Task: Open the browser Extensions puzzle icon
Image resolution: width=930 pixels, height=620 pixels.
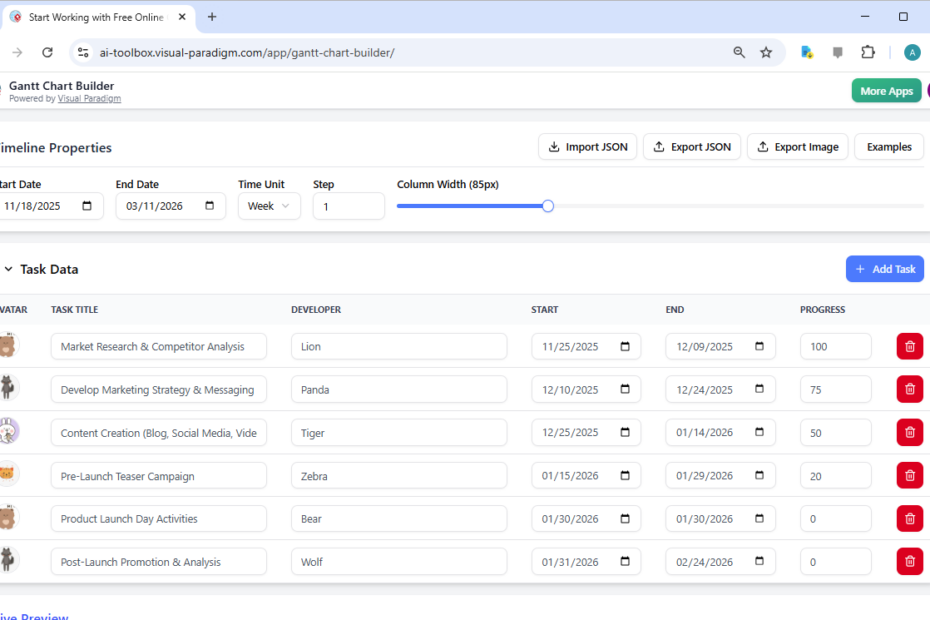Action: pos(867,51)
